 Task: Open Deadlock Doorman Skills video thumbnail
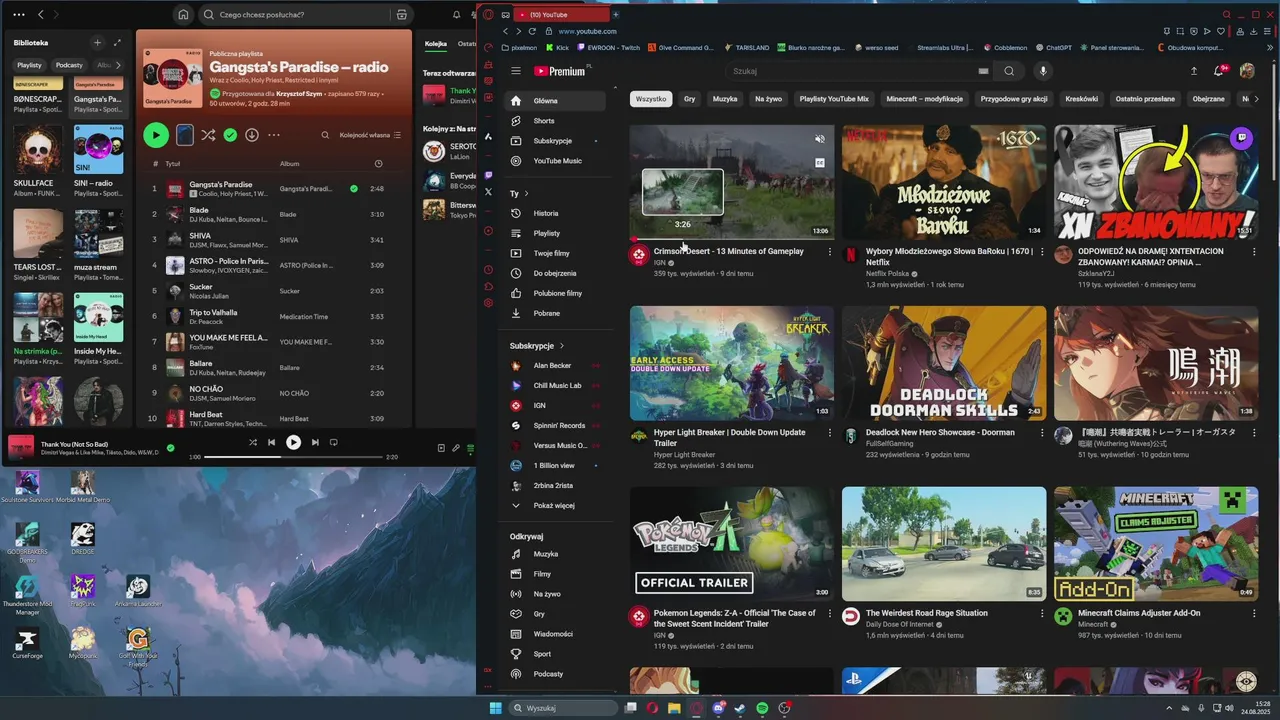click(x=944, y=364)
